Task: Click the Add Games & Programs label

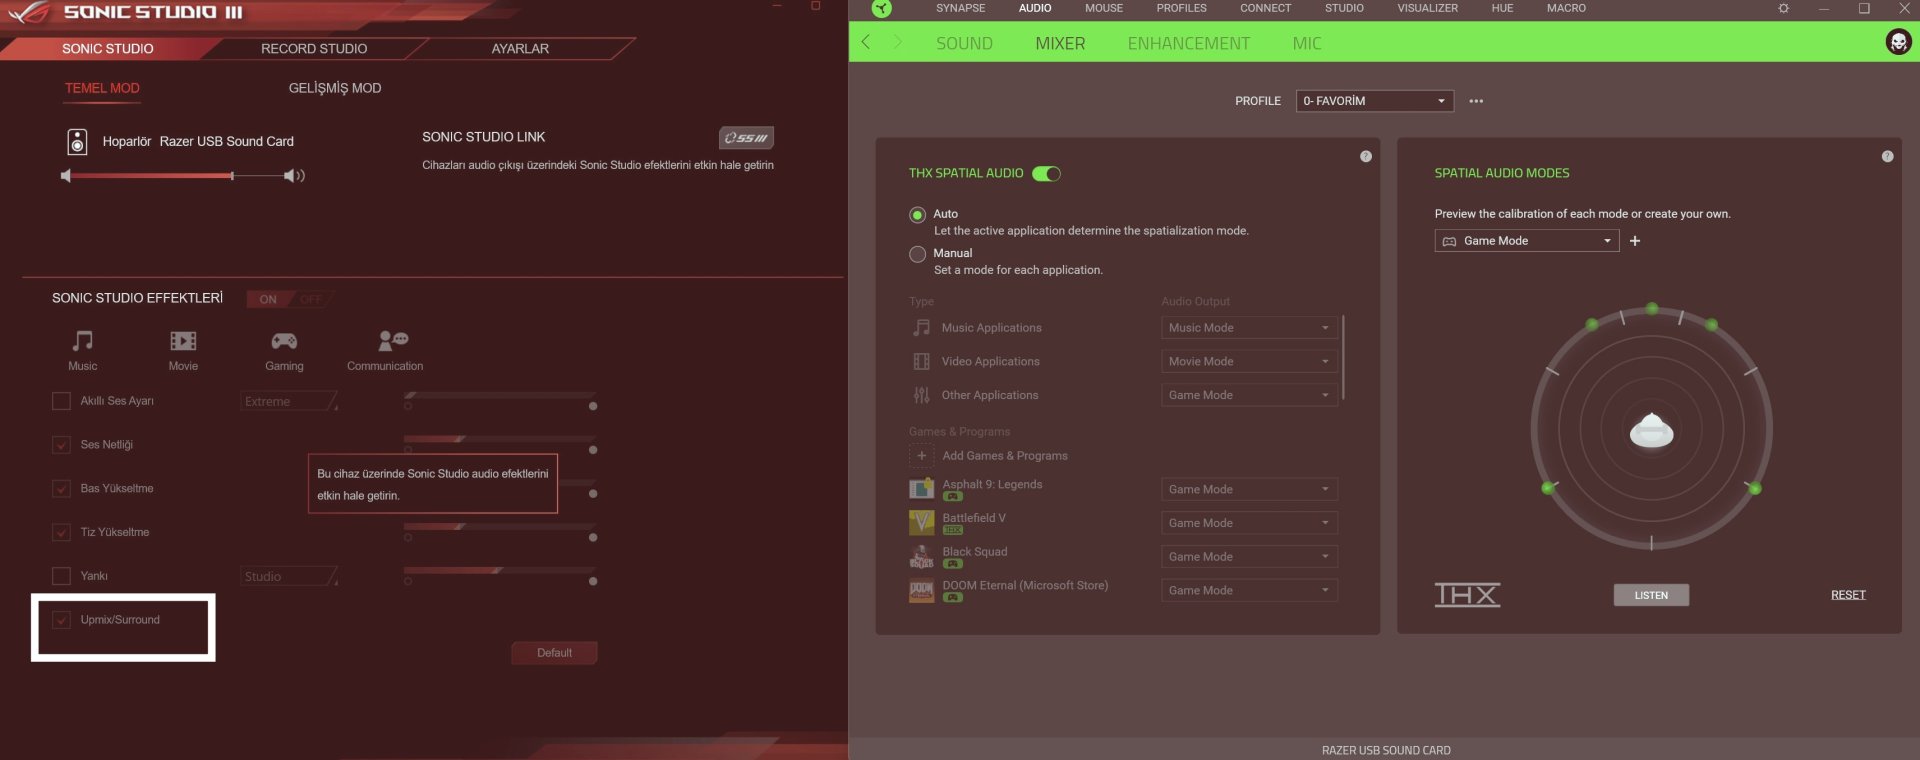Action: [1005, 456]
